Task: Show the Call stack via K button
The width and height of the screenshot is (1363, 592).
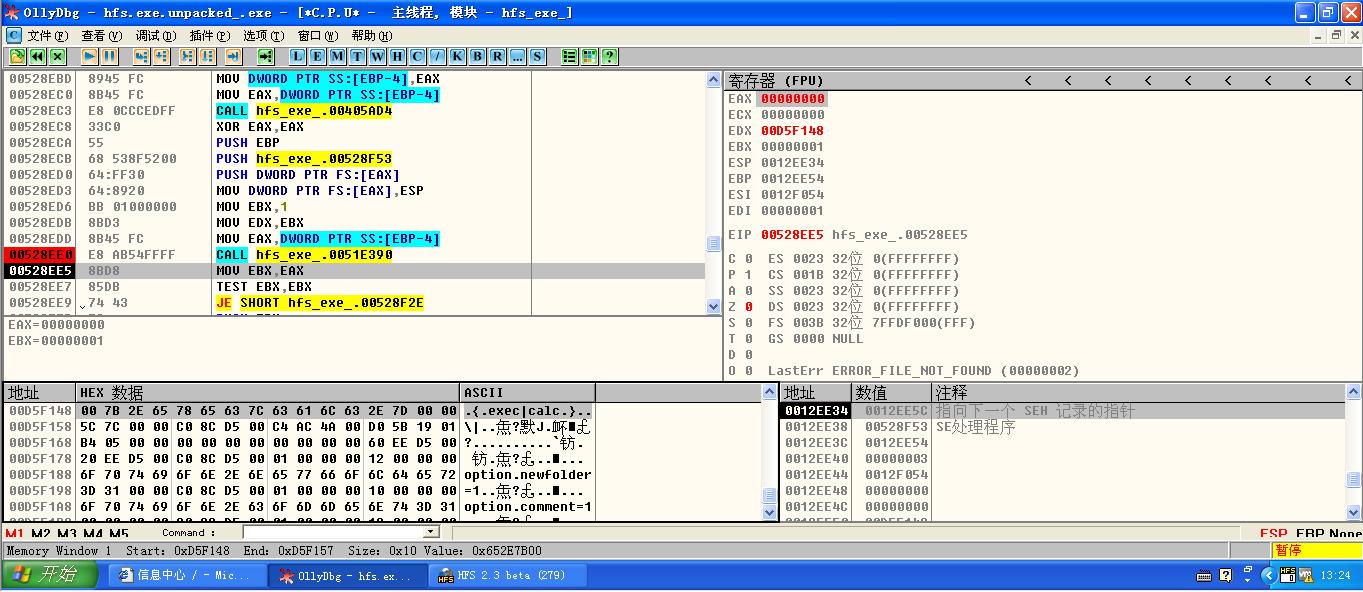Action: point(457,56)
